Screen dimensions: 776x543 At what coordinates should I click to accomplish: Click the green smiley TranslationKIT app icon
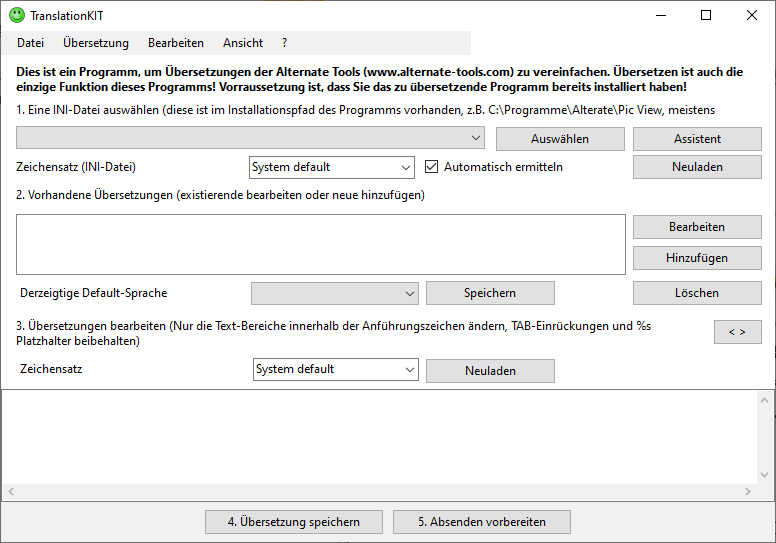(17, 15)
